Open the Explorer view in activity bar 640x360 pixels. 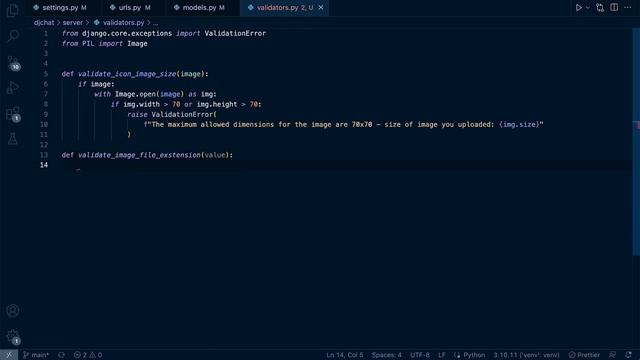pyautogui.click(x=13, y=11)
